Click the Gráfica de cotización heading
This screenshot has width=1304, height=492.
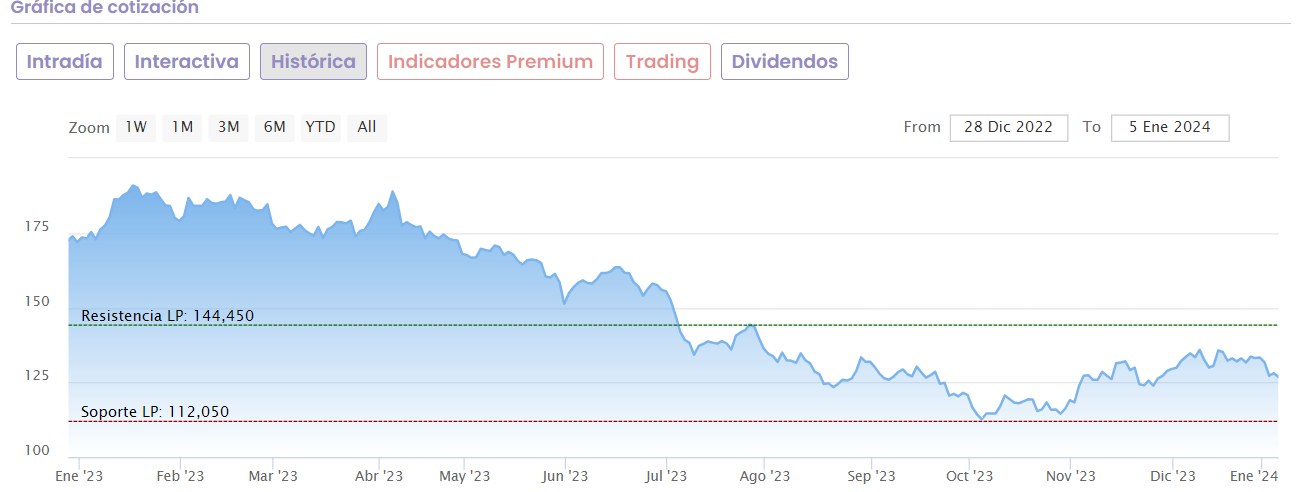(105, 8)
